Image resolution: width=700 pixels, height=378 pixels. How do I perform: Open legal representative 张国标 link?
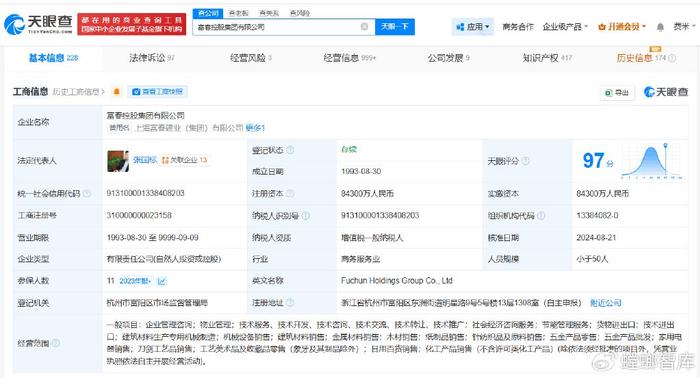tap(145, 160)
